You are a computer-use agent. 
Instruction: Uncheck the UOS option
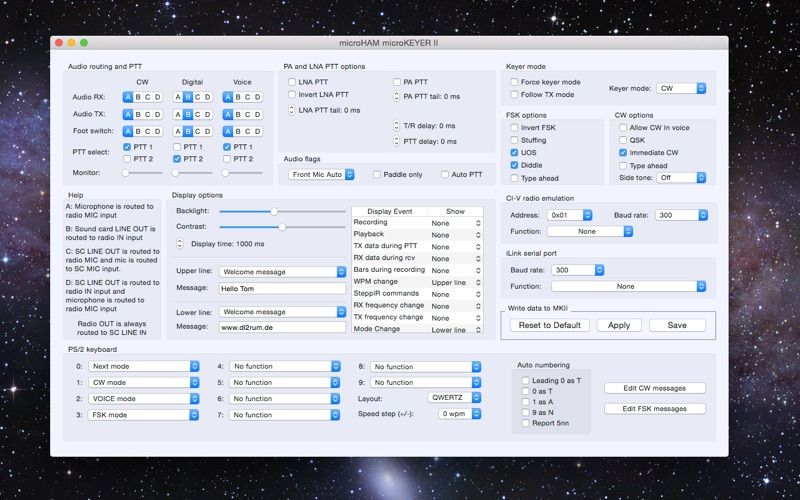click(514, 153)
